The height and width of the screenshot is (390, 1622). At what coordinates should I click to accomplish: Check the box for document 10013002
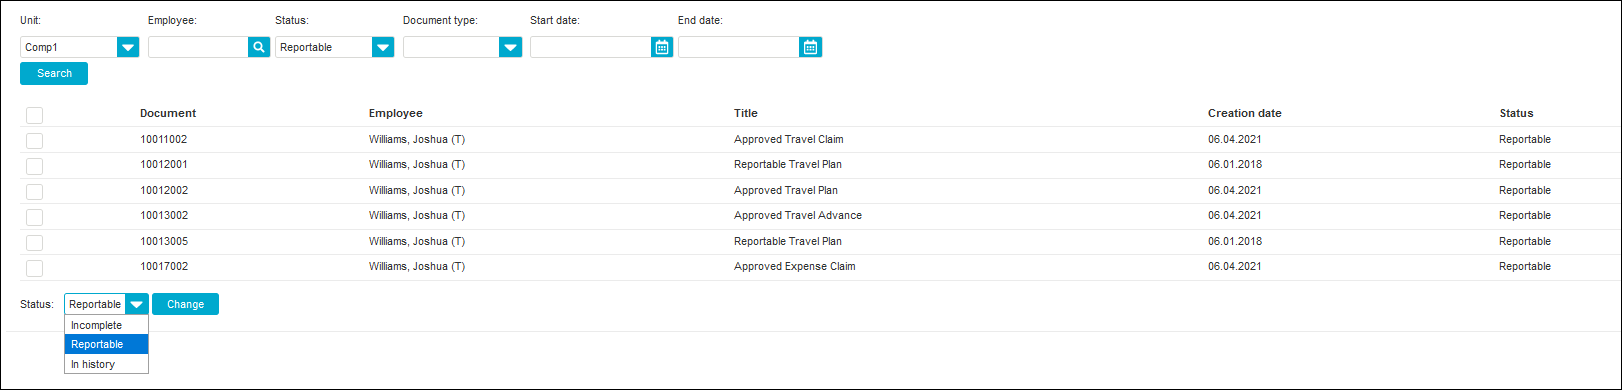[x=35, y=216]
